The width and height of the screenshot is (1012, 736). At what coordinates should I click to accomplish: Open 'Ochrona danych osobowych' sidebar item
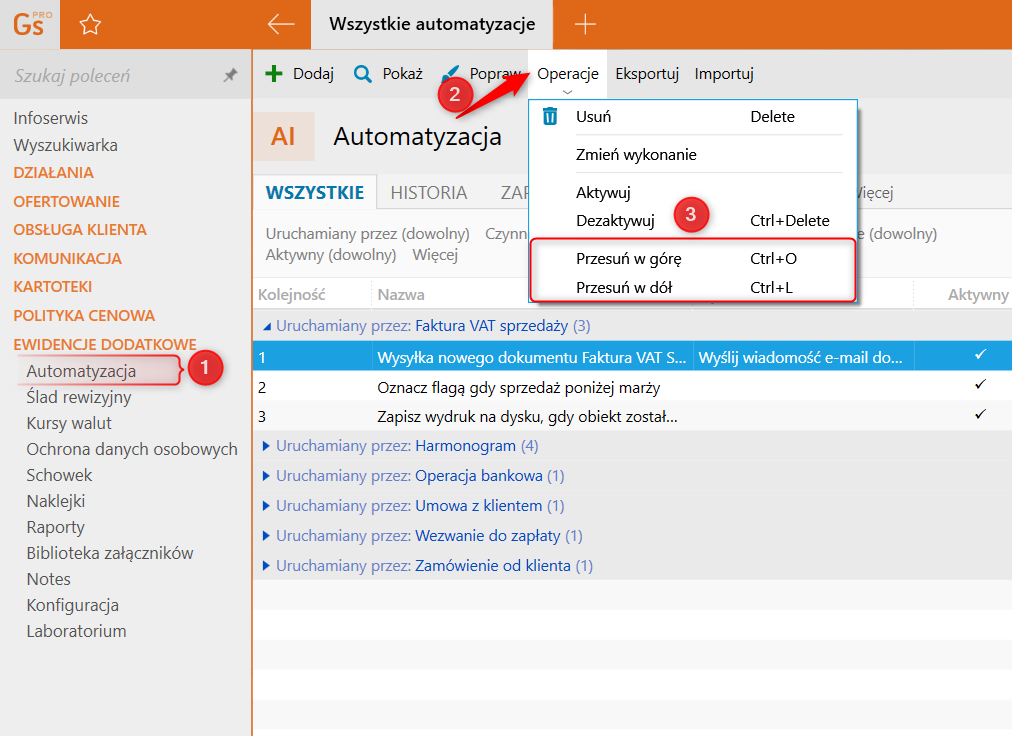(x=132, y=449)
